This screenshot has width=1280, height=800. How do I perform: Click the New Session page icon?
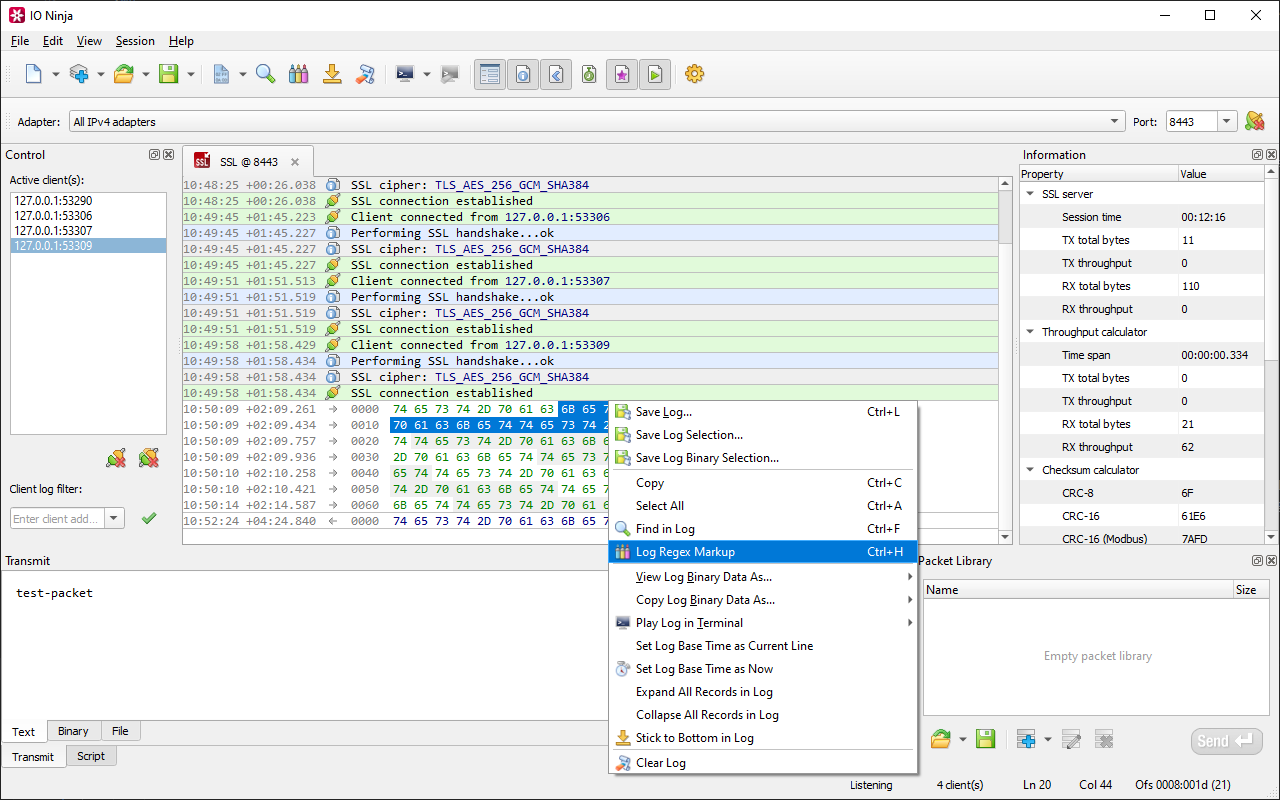pyautogui.click(x=34, y=74)
